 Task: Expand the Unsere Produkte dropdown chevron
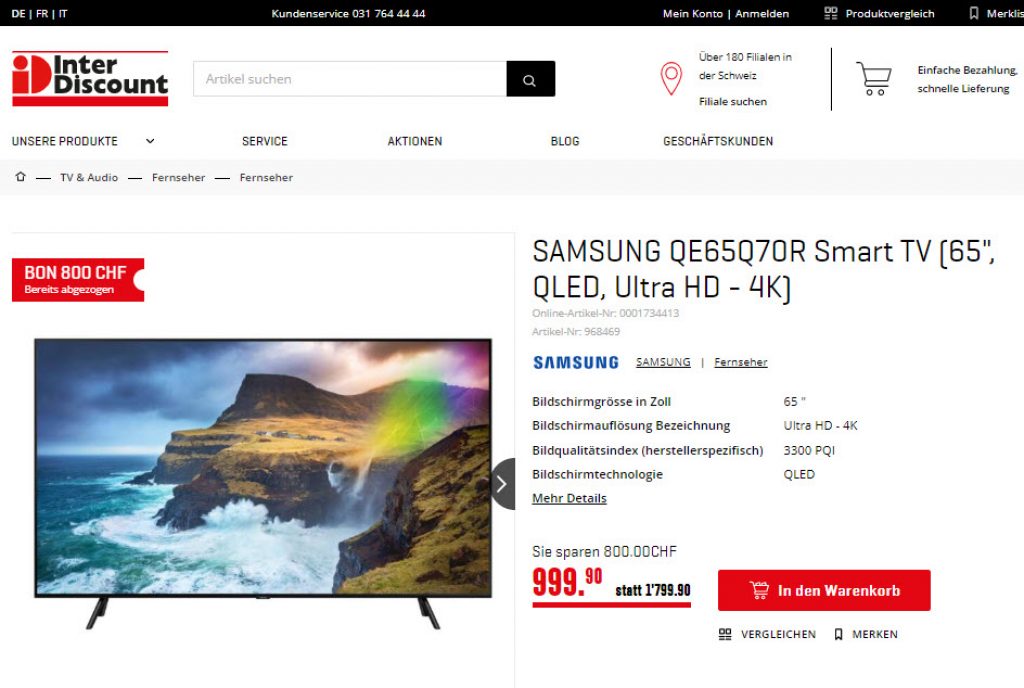pos(150,141)
